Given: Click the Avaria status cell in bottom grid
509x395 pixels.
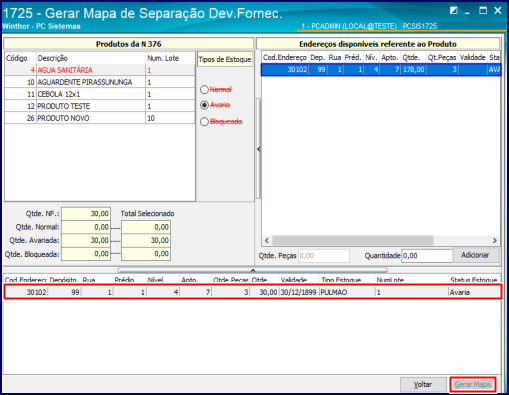Looking at the screenshot, I should (474, 292).
